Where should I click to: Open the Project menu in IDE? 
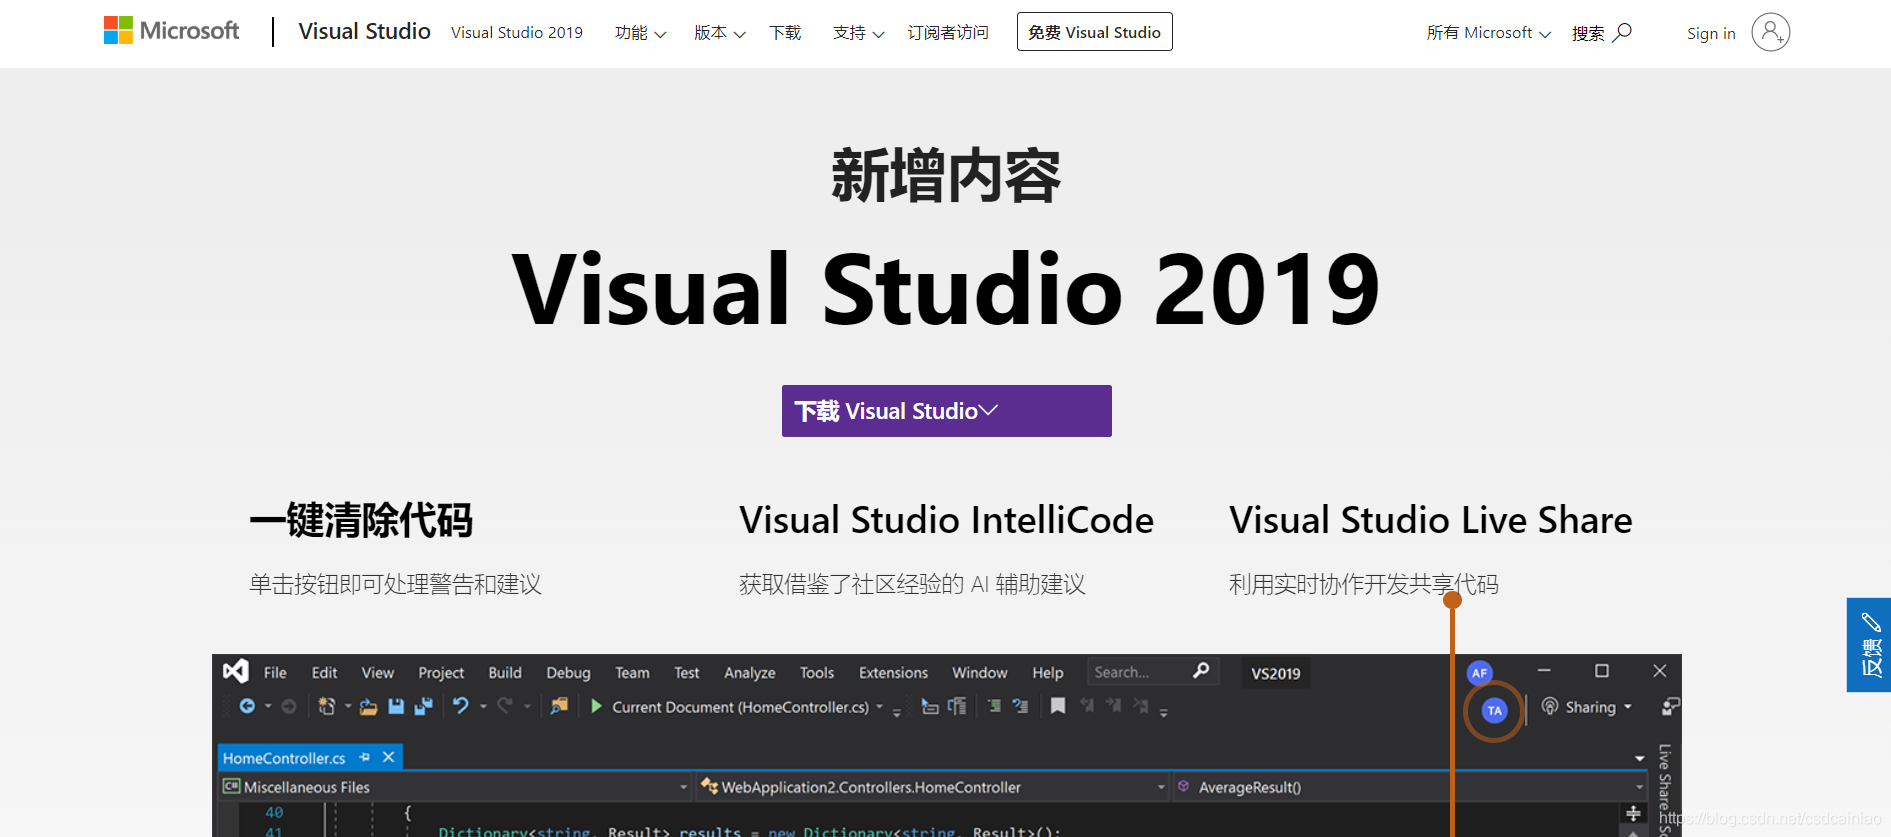441,672
